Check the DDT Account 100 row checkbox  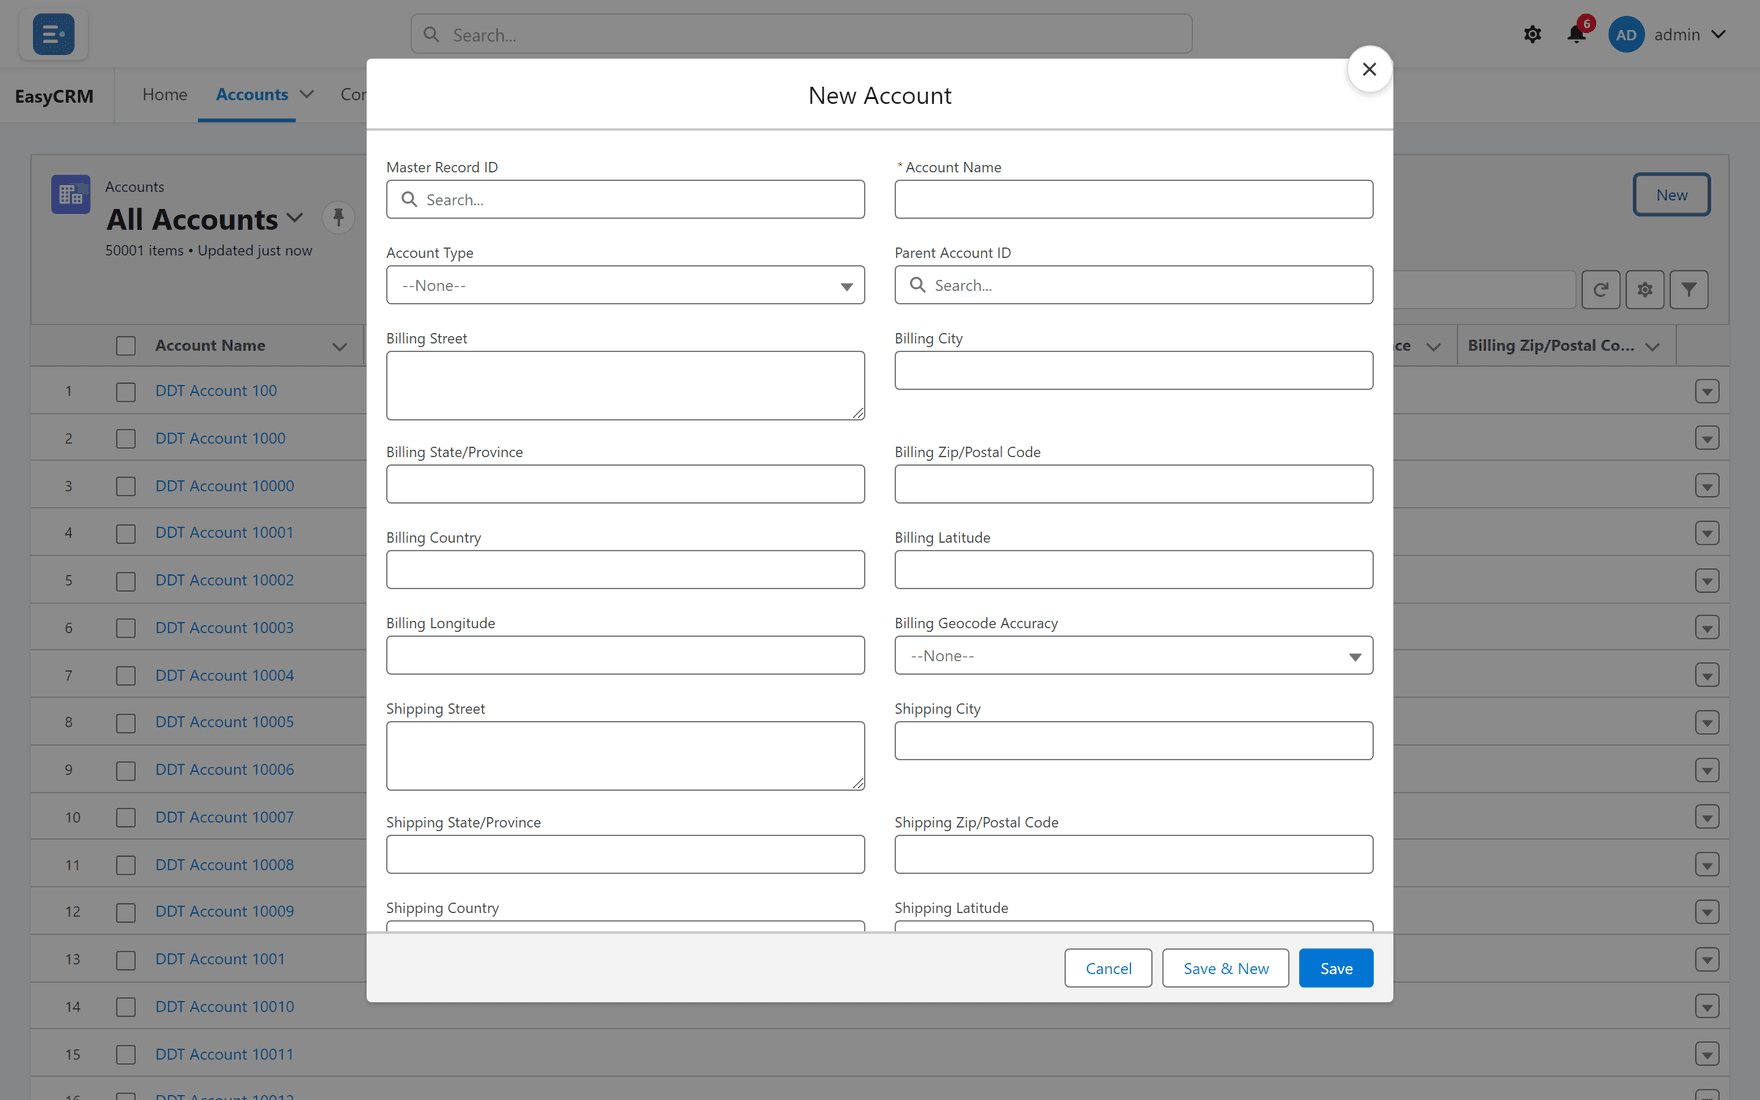pos(126,392)
